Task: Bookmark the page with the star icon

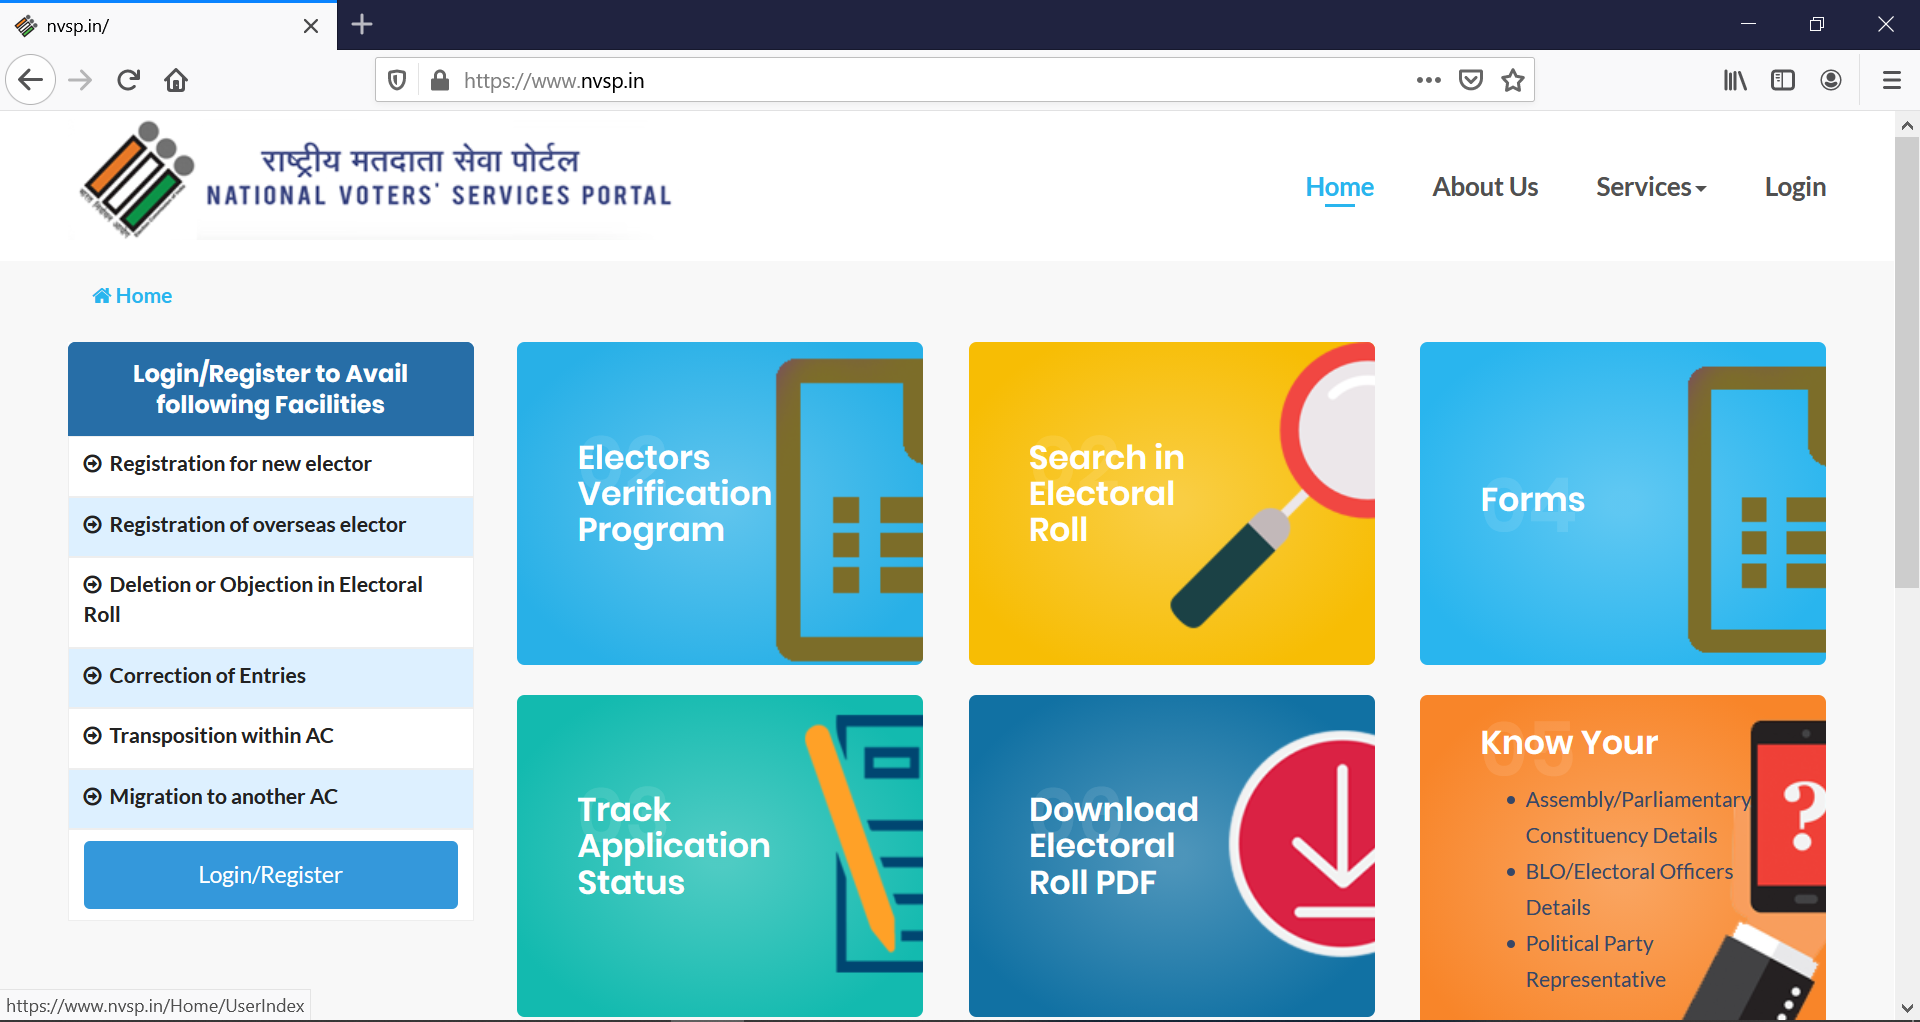Action: (x=1513, y=80)
